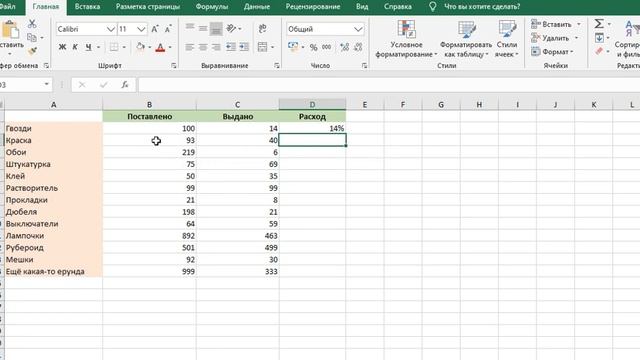
Task: Open Шрифт dialog launcher icon
Action: [173, 65]
